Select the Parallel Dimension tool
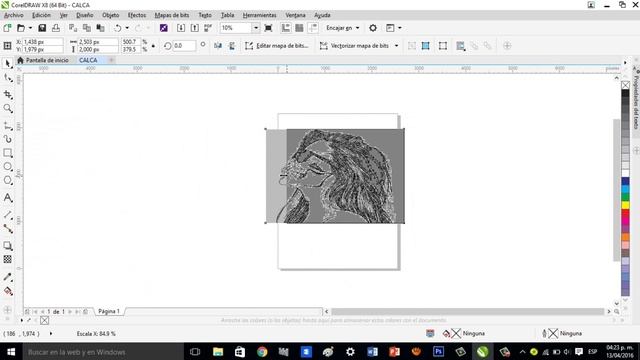 tap(8, 215)
